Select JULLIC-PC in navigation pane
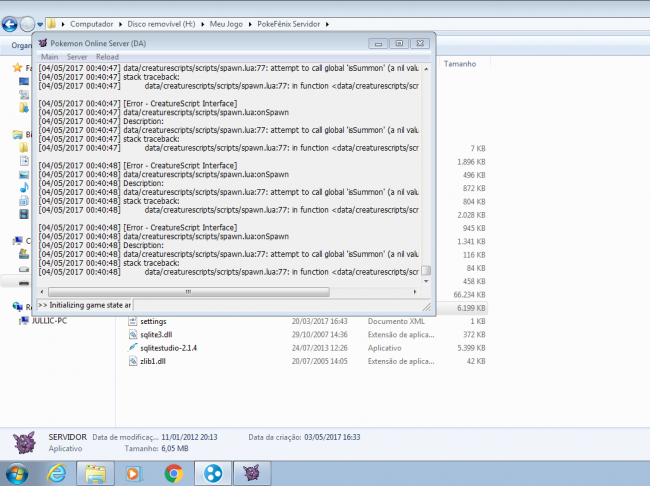 (x=49, y=321)
